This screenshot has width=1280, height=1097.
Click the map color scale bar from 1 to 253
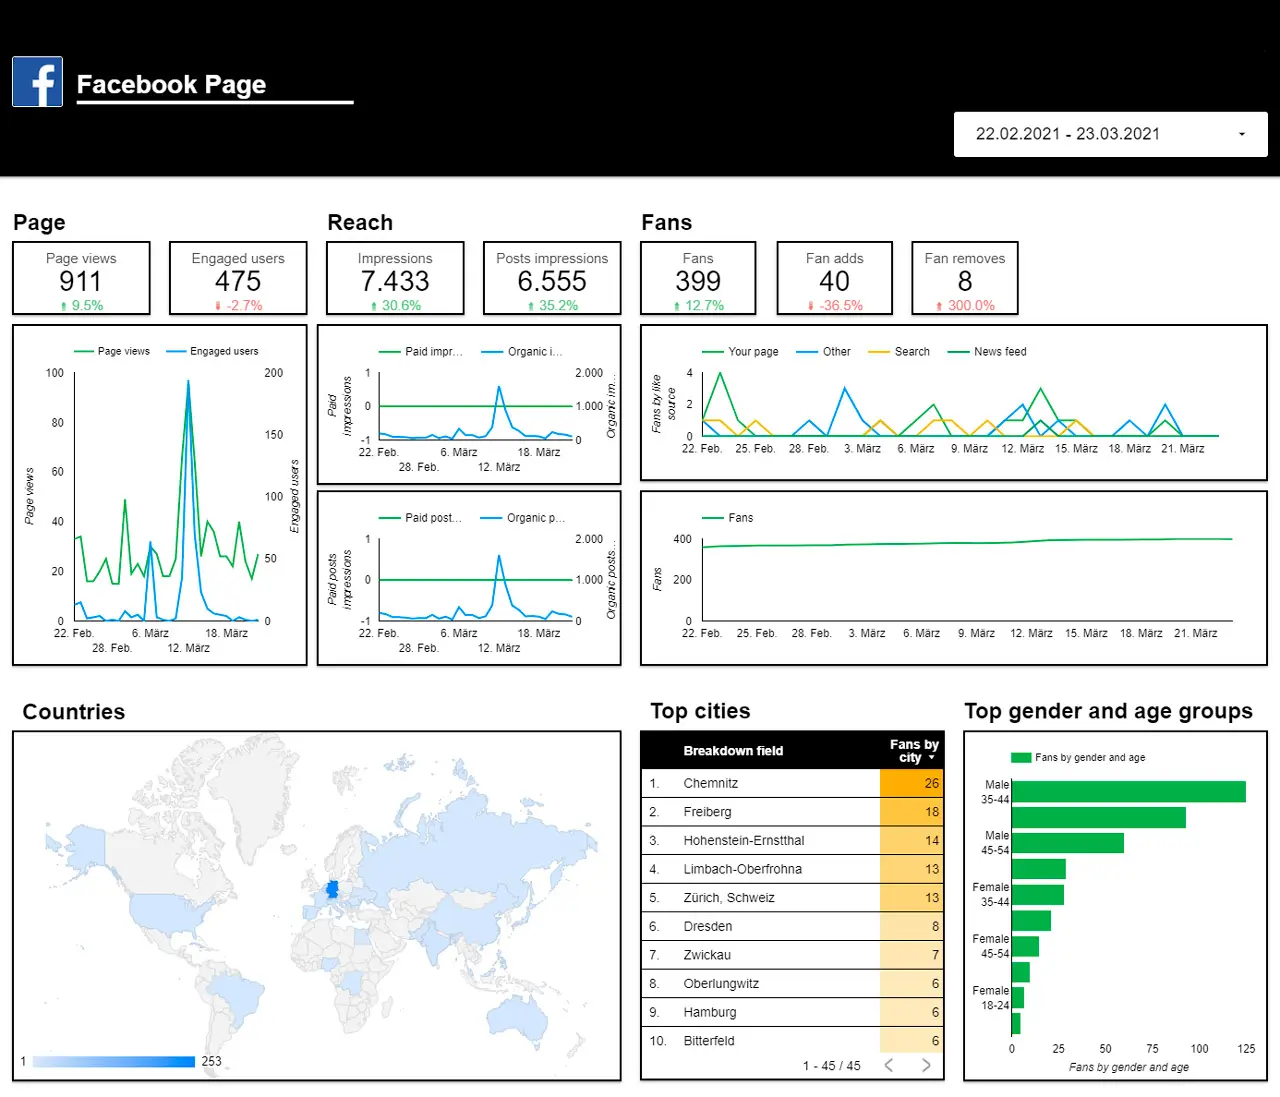pos(114,1061)
